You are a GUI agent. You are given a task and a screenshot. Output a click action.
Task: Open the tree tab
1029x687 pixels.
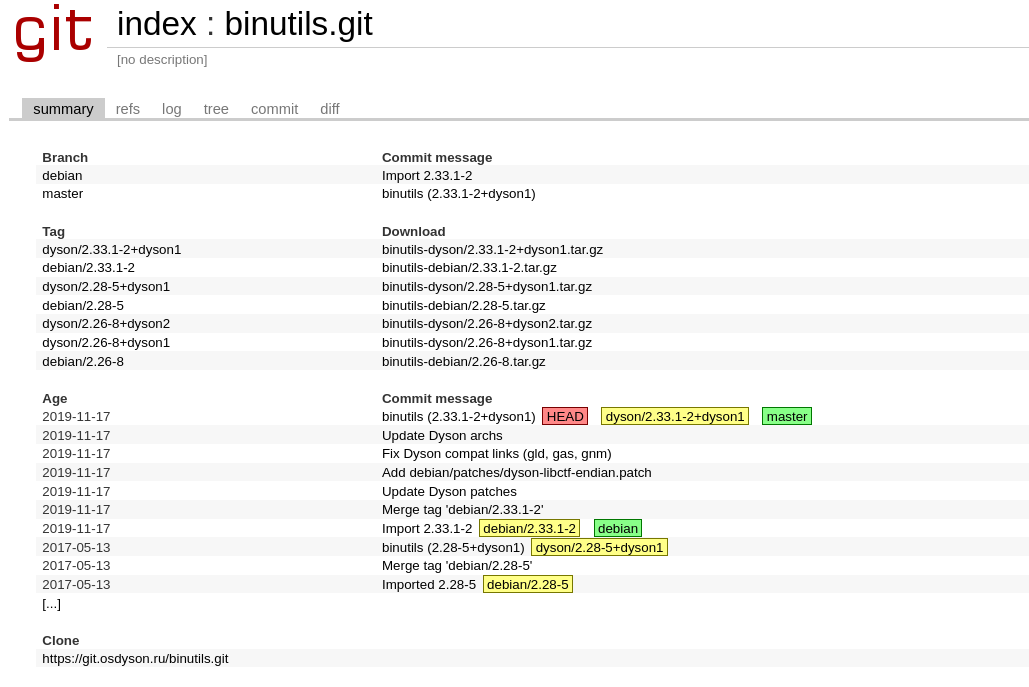(x=216, y=109)
